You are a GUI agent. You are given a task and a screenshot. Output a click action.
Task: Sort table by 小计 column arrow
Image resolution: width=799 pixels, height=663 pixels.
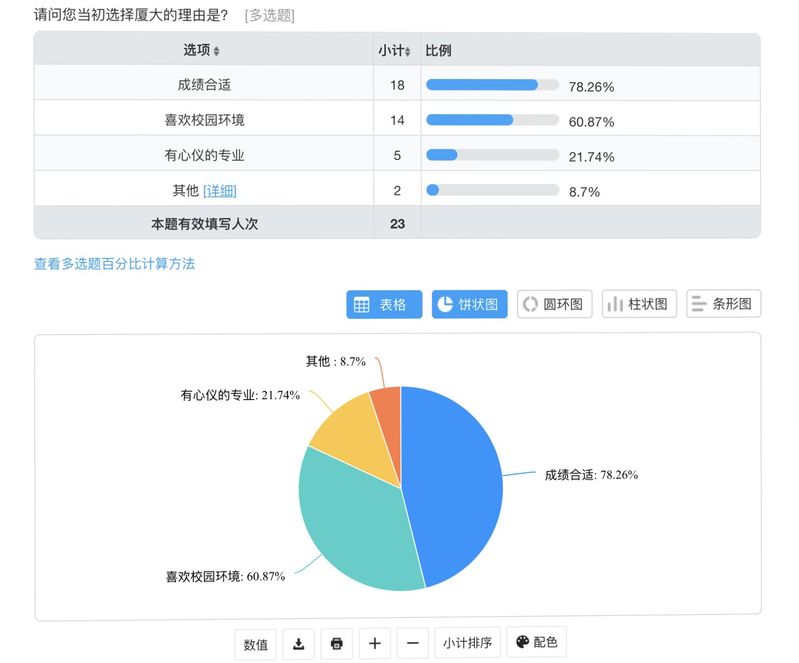point(408,51)
